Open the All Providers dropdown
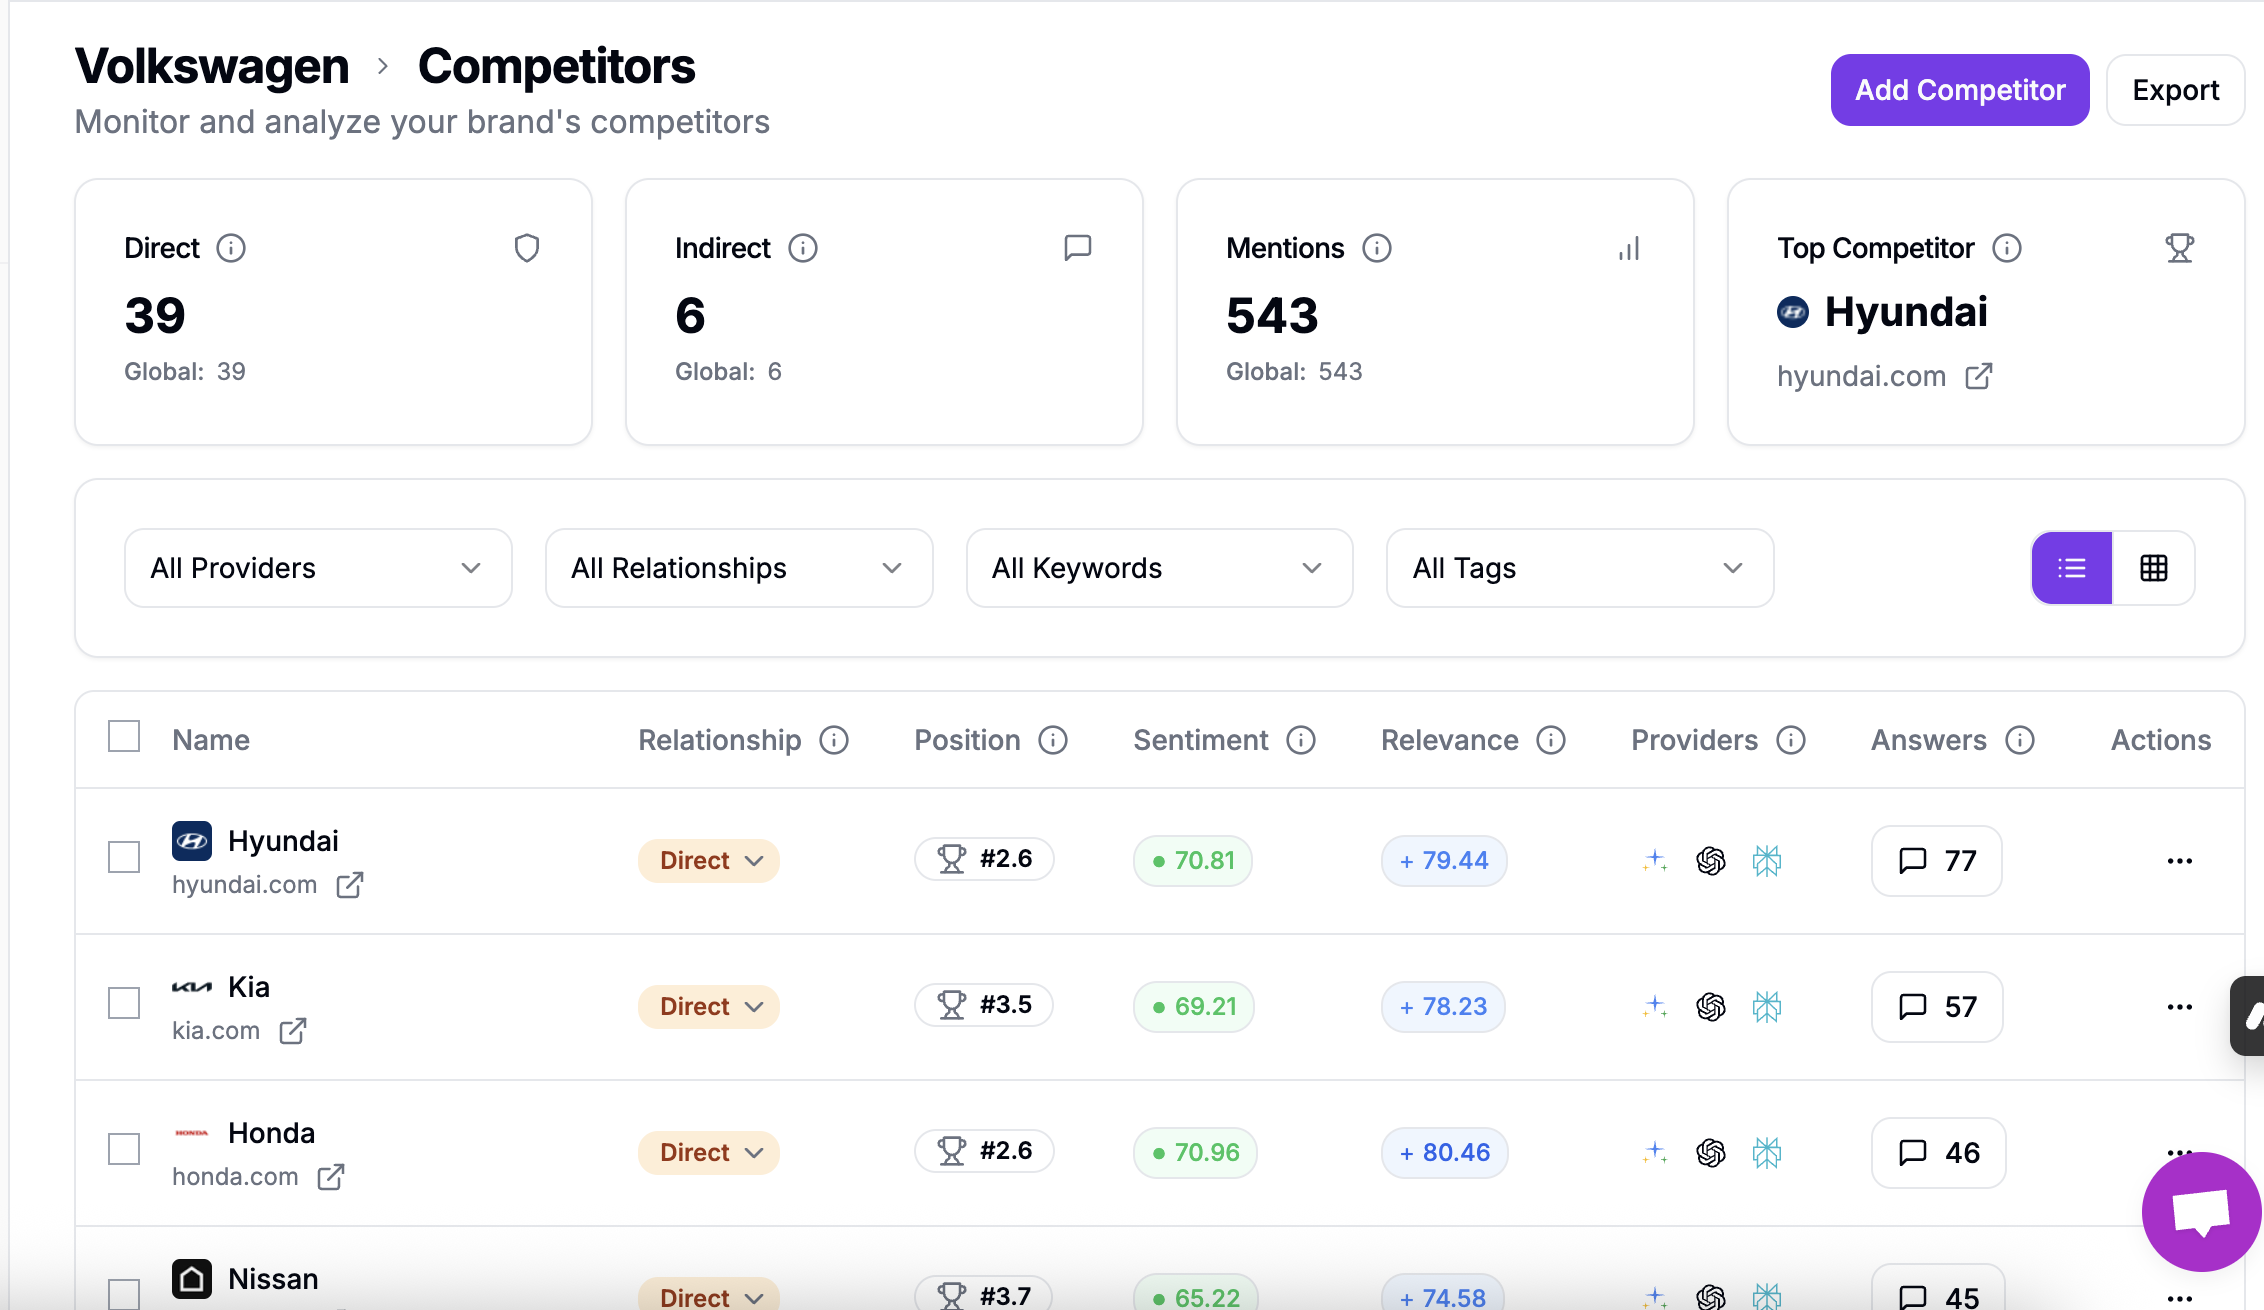2264x1310 pixels. 318,568
